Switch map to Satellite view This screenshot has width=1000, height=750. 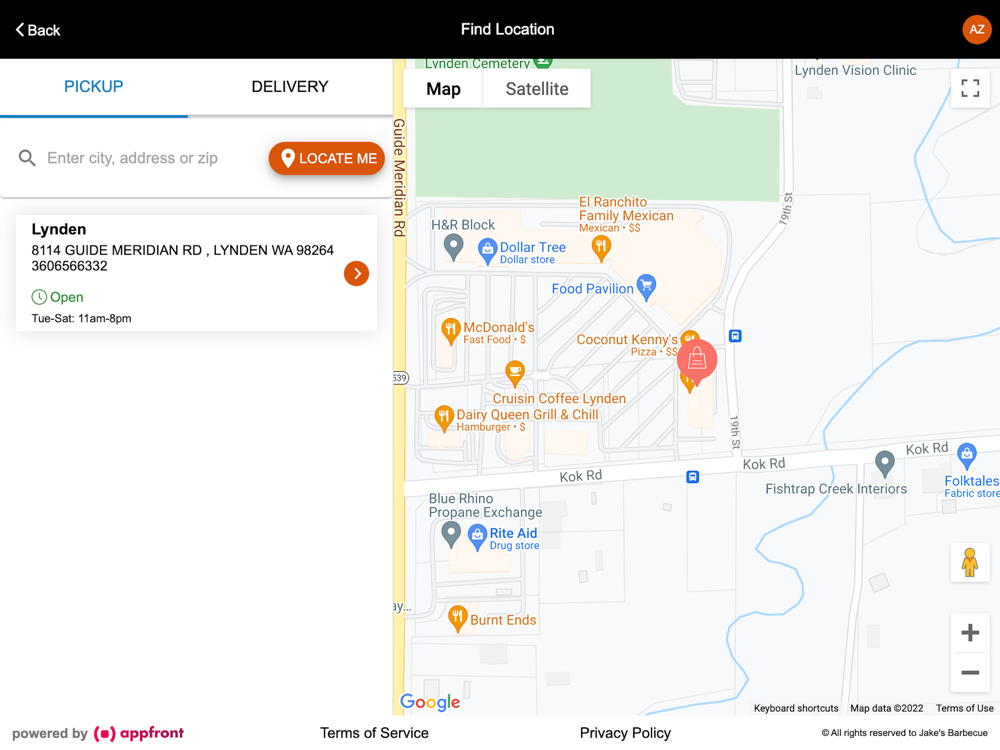(x=537, y=89)
